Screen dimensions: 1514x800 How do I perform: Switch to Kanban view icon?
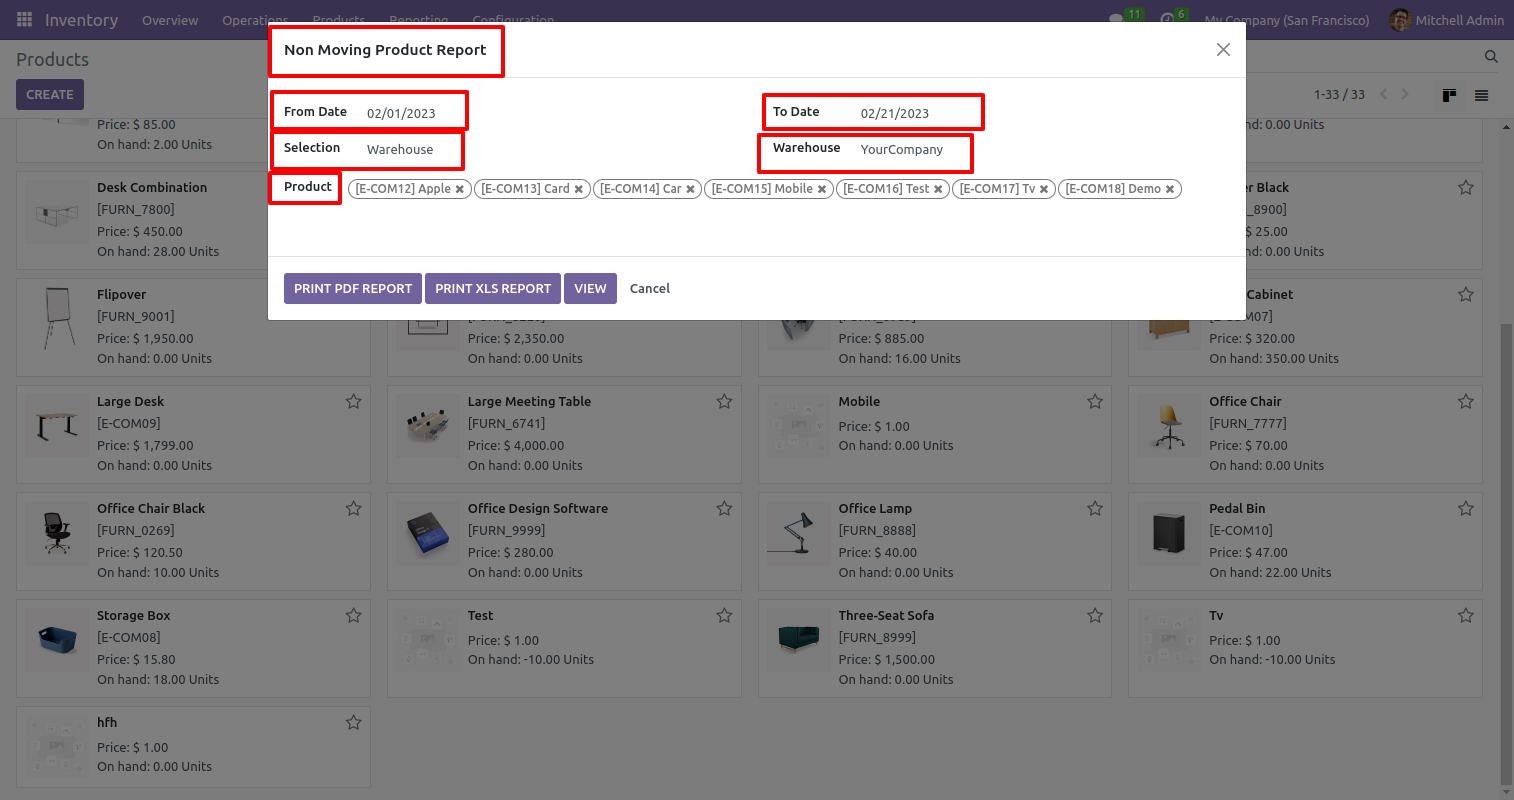1449,95
